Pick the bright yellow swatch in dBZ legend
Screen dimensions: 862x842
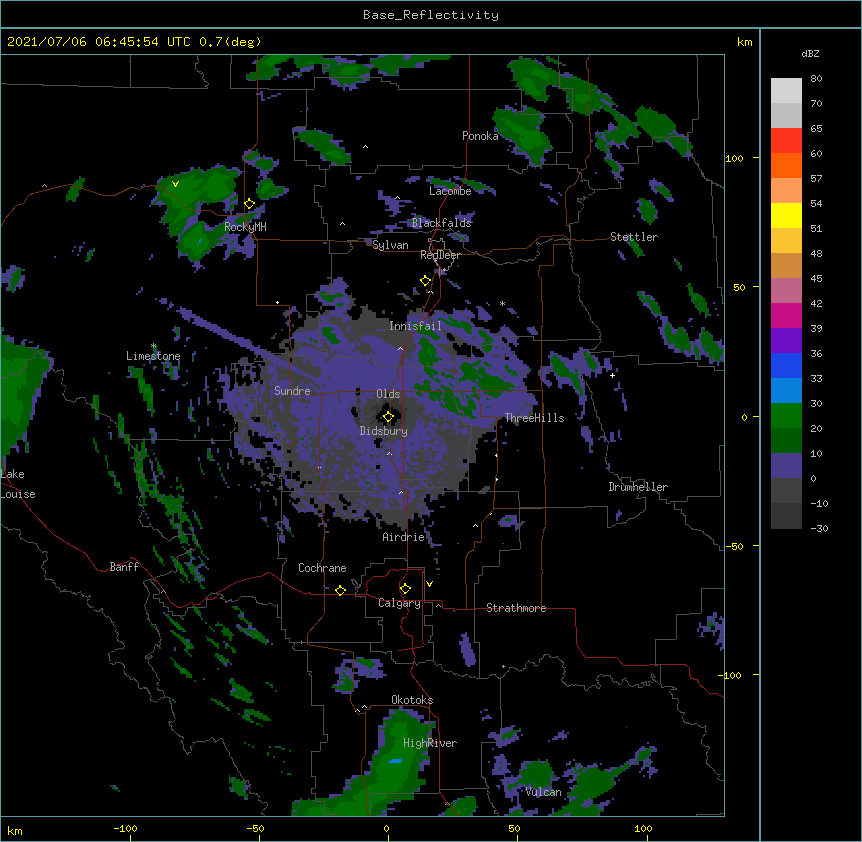point(786,215)
